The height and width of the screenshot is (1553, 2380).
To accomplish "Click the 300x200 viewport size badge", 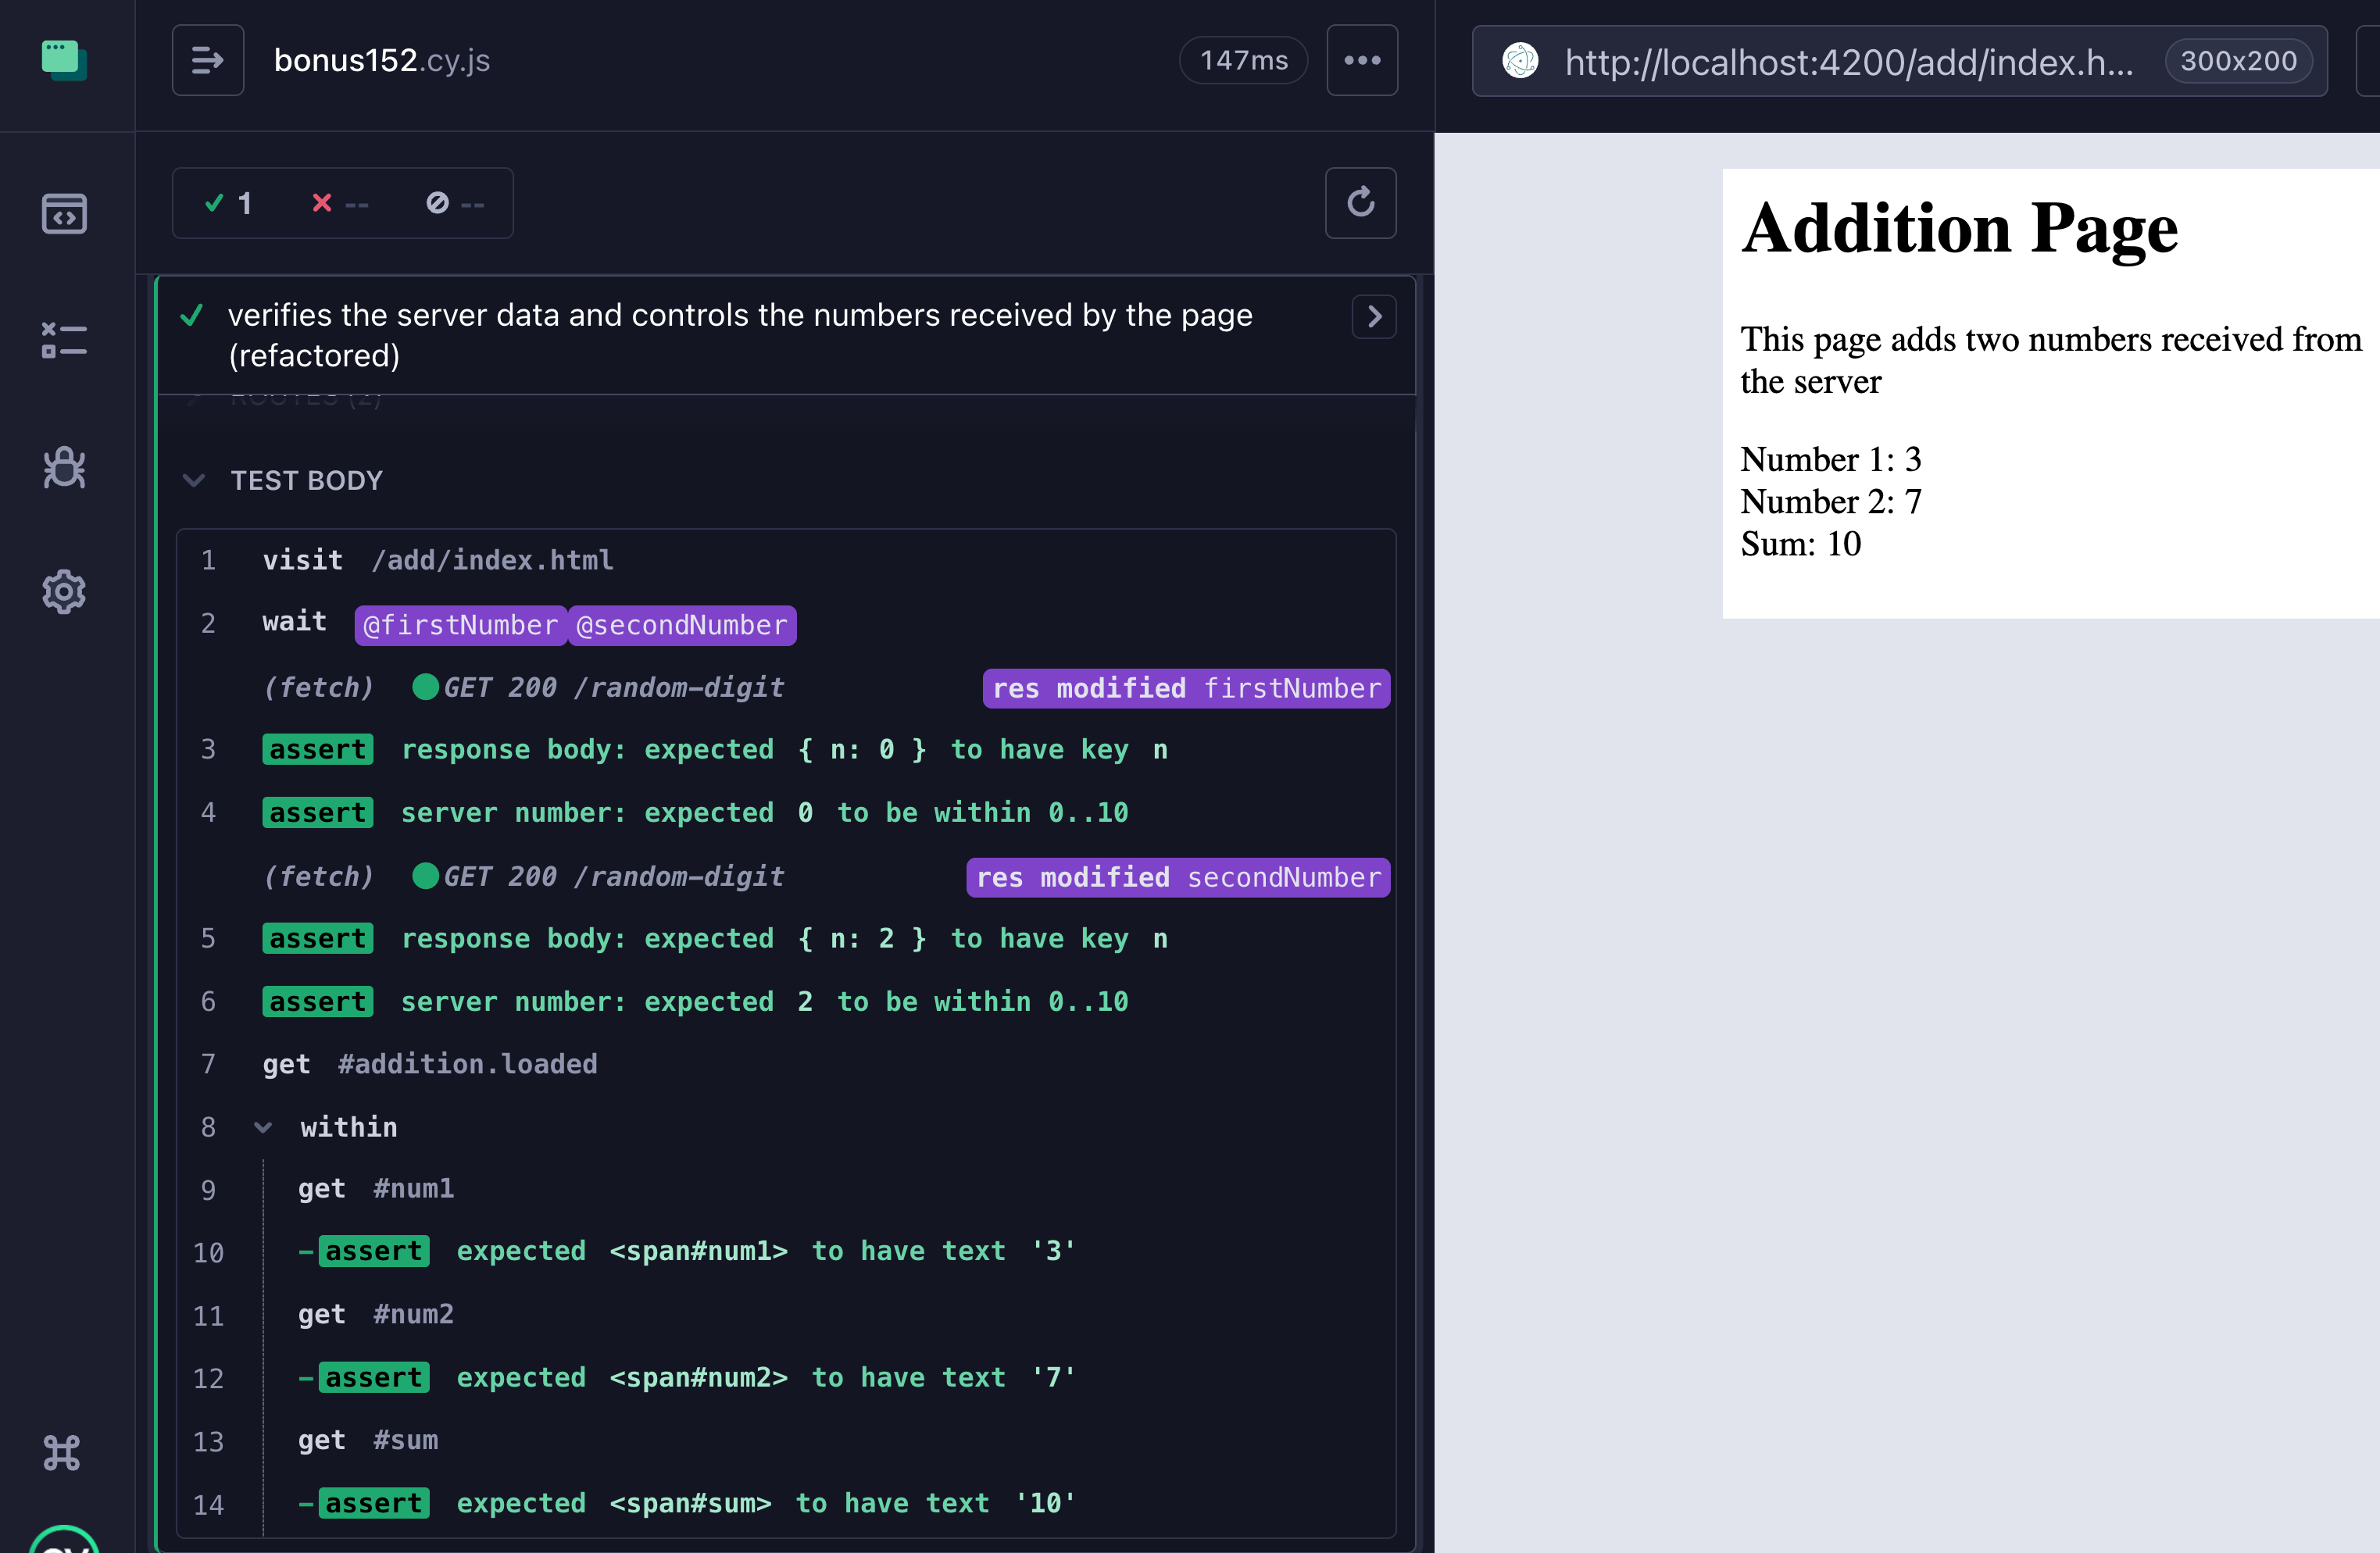I will click(2238, 60).
